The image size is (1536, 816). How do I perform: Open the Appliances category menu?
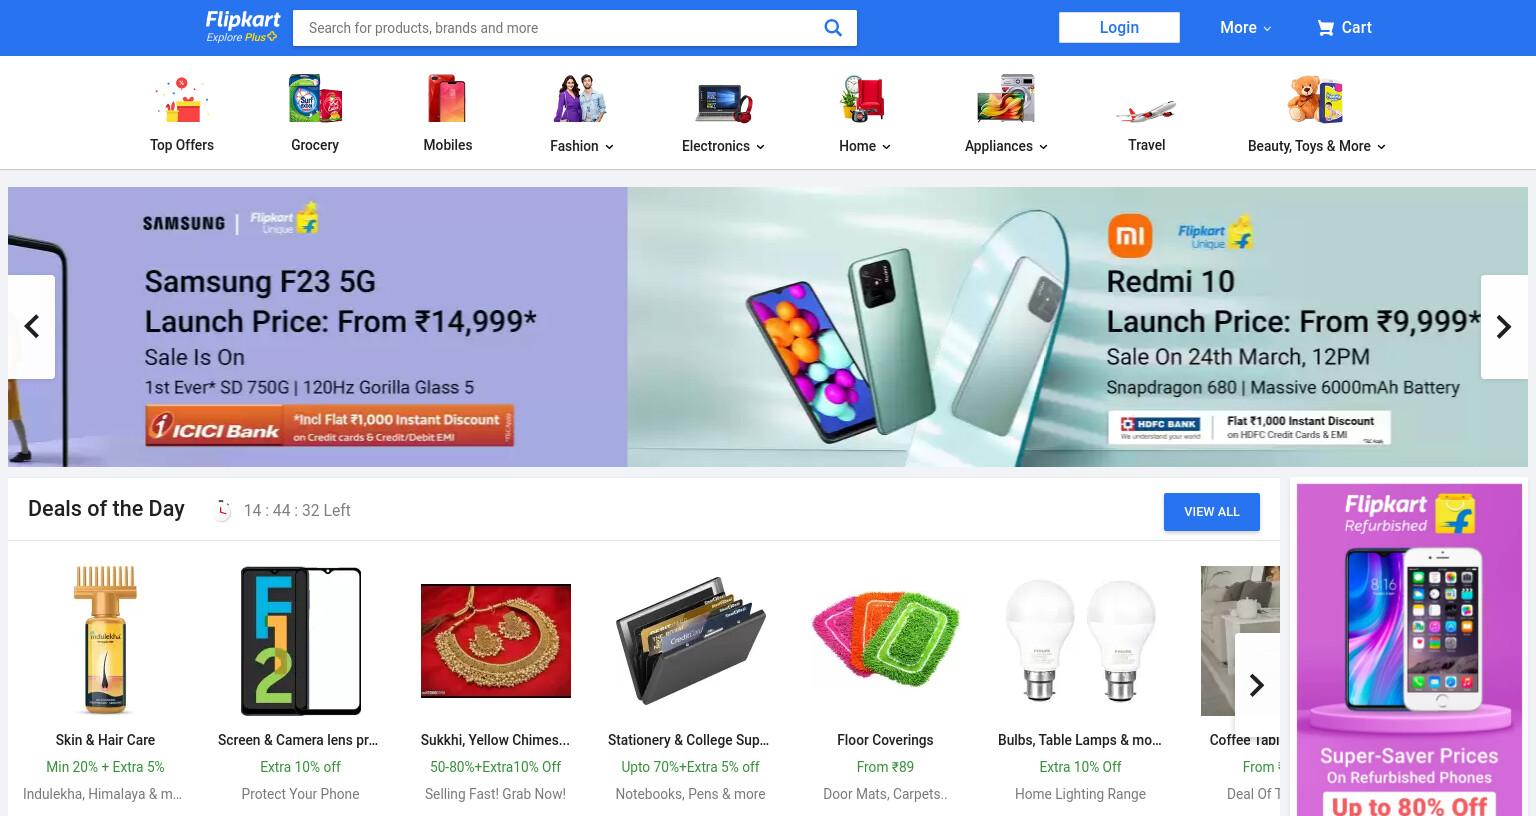pos(1006,146)
